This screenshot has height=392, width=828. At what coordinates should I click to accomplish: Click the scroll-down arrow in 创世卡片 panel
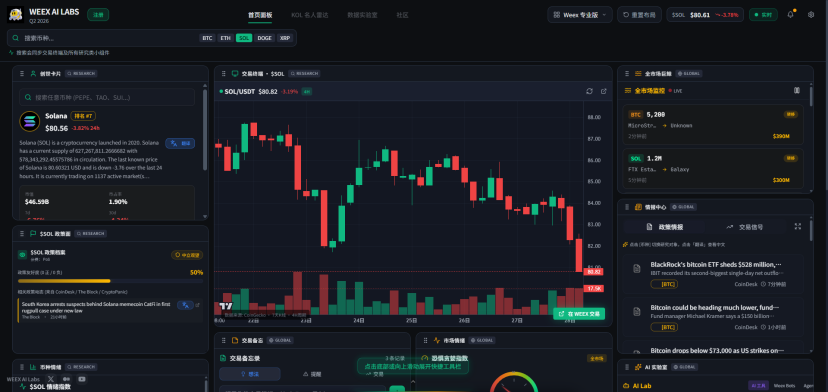tap(205, 216)
